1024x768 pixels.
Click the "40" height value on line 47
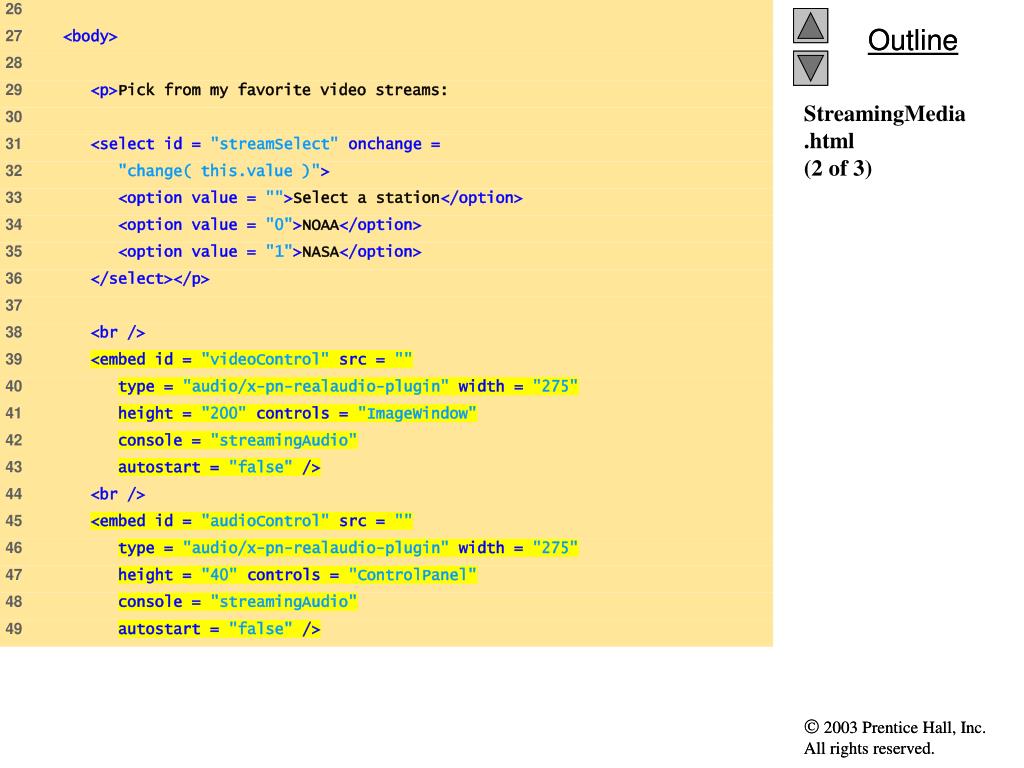pyautogui.click(x=219, y=575)
